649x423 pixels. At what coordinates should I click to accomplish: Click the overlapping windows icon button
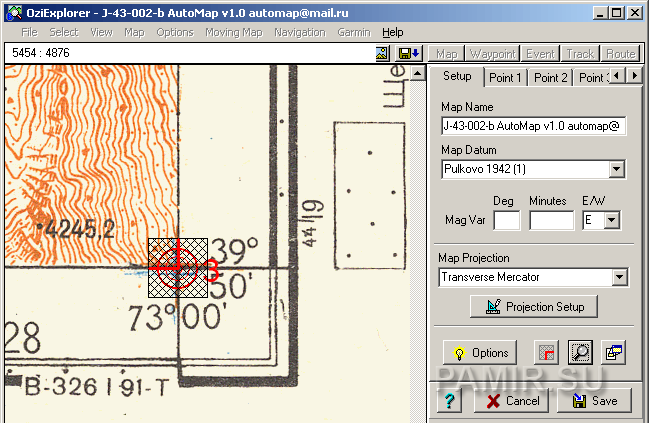[x=613, y=353]
